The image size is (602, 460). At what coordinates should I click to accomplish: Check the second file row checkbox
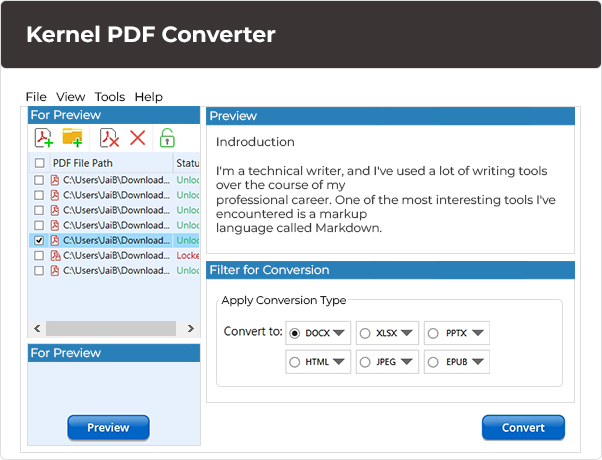[39, 195]
